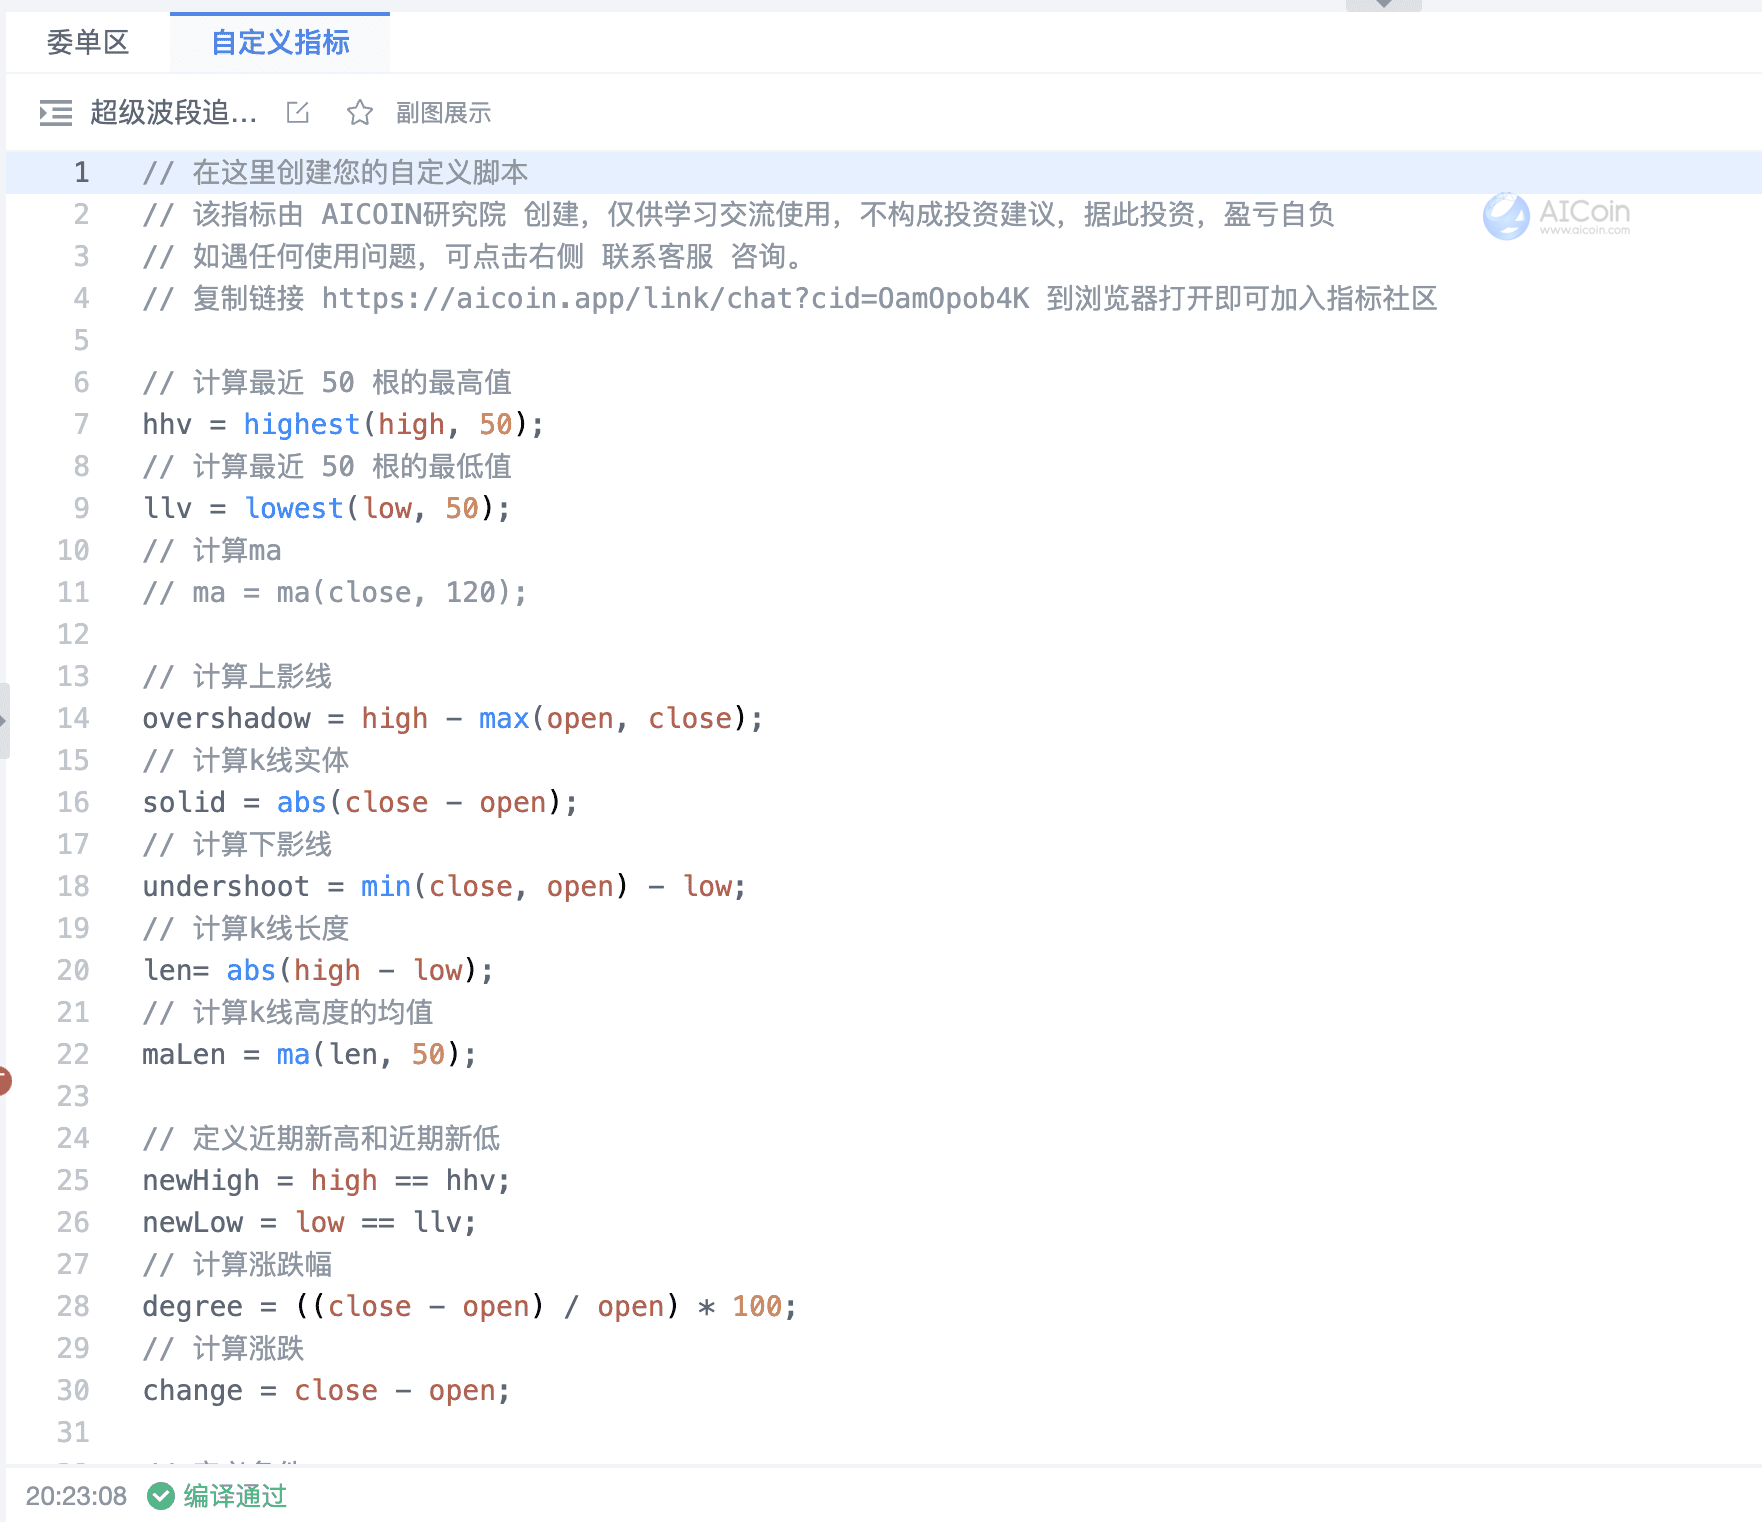Image resolution: width=1762 pixels, height=1522 pixels.
Task: Click the left-edge panel expand handle
Action: tap(4, 720)
